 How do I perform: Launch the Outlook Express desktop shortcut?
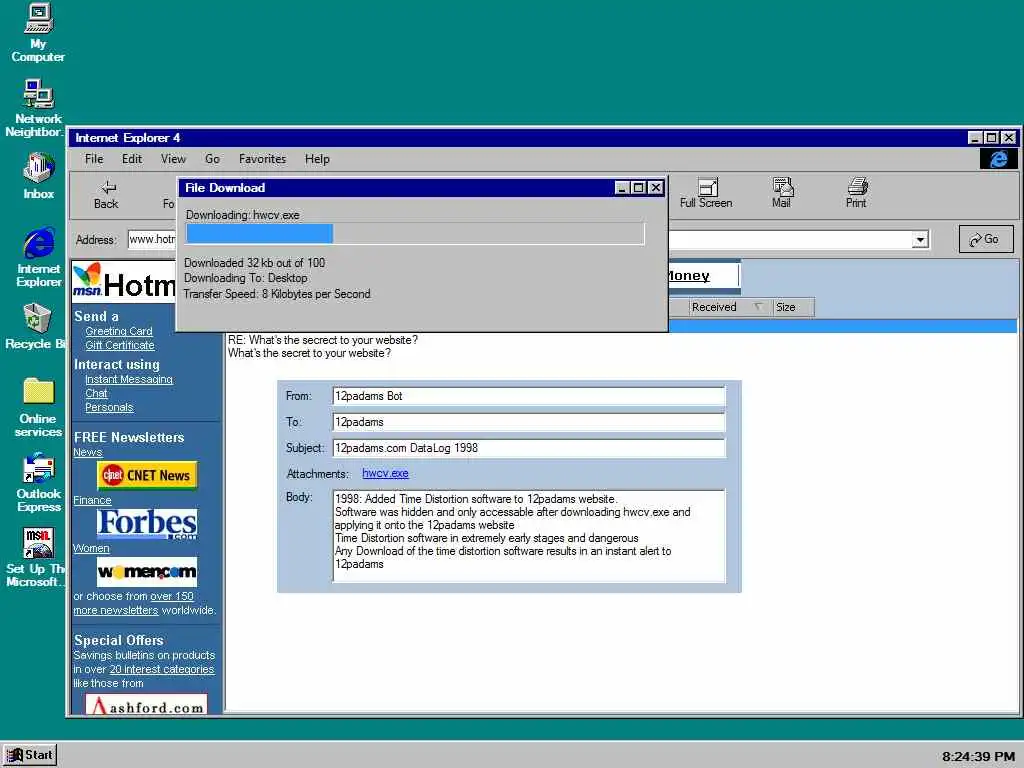[39, 482]
